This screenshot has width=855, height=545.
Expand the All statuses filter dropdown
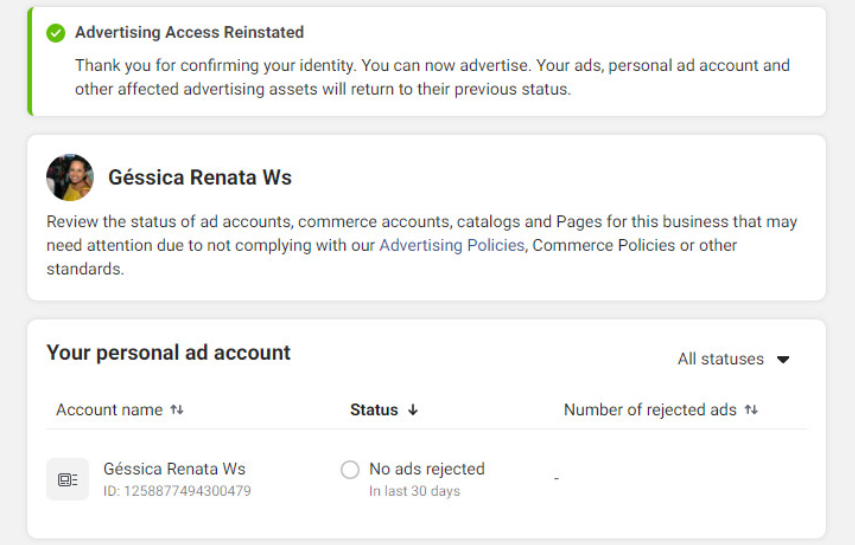coord(733,359)
